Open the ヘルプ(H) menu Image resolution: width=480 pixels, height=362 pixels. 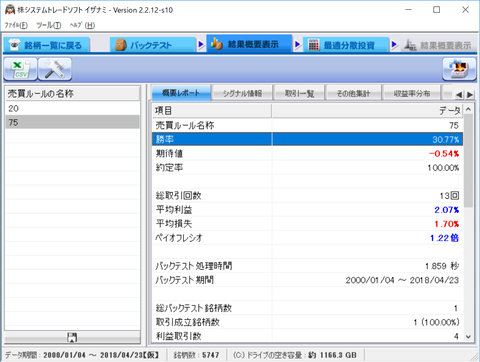82,25
